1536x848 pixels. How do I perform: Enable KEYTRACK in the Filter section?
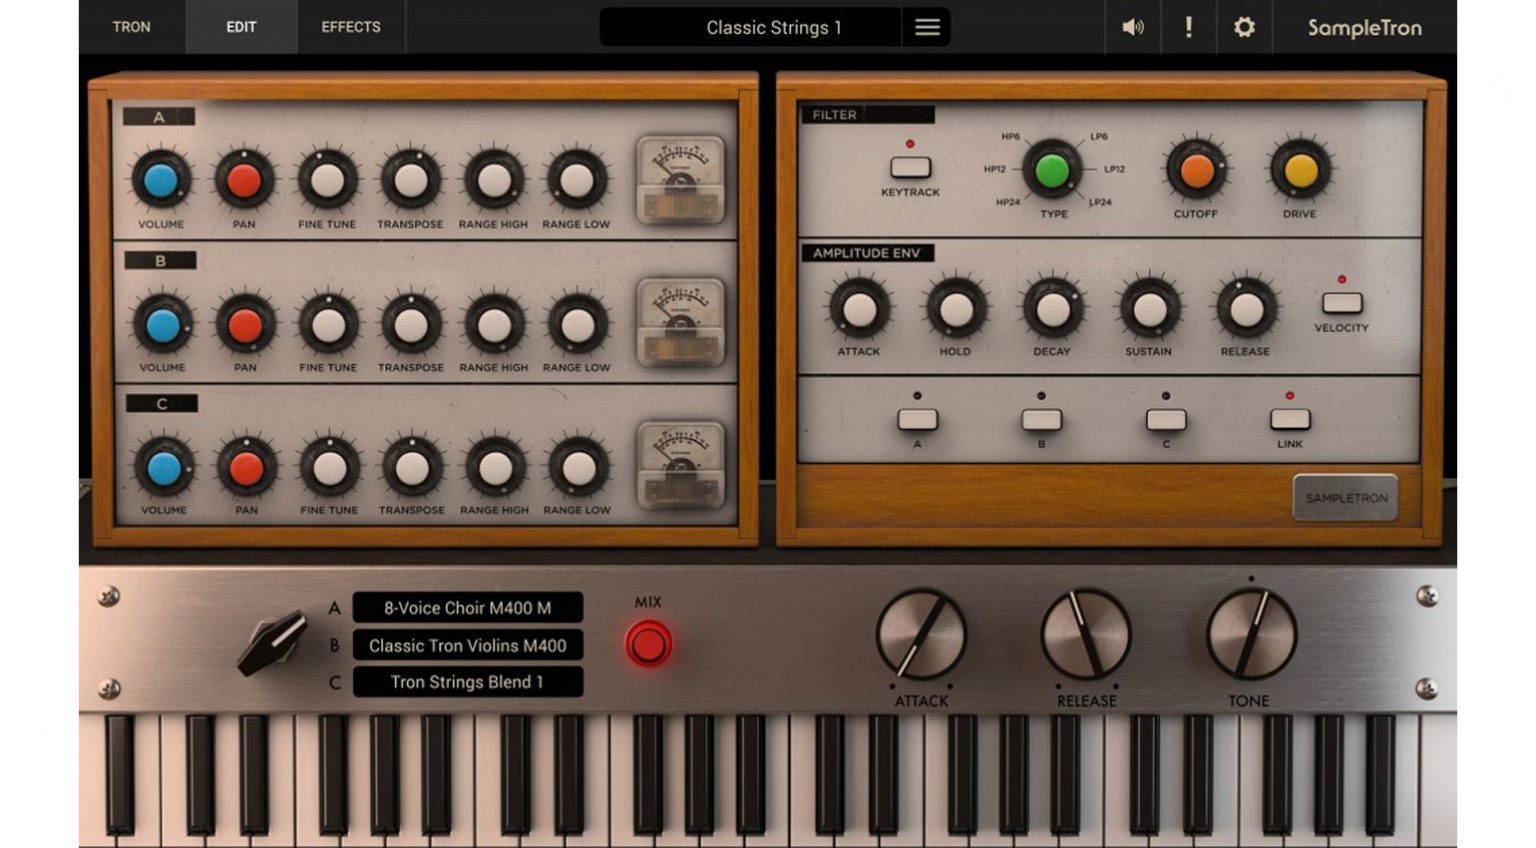913,166
